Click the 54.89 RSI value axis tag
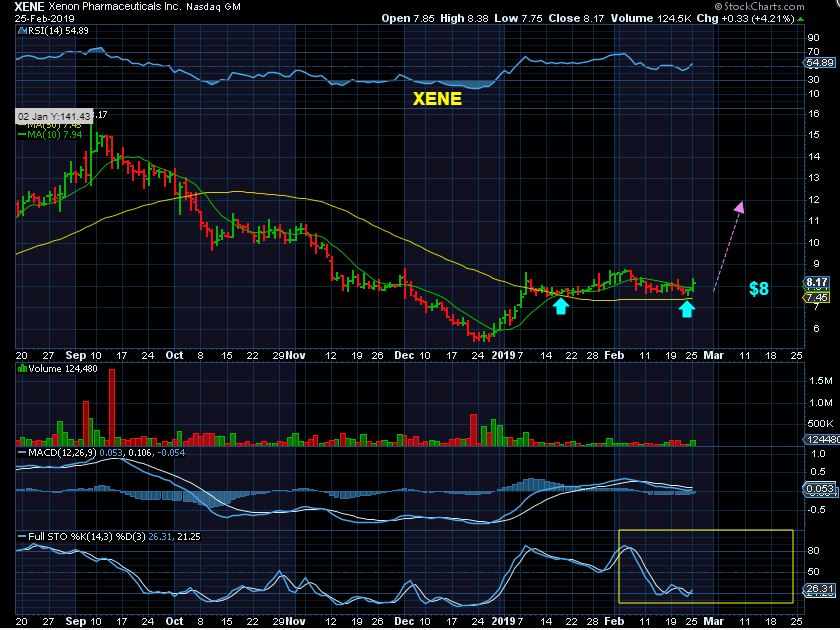 [819, 63]
